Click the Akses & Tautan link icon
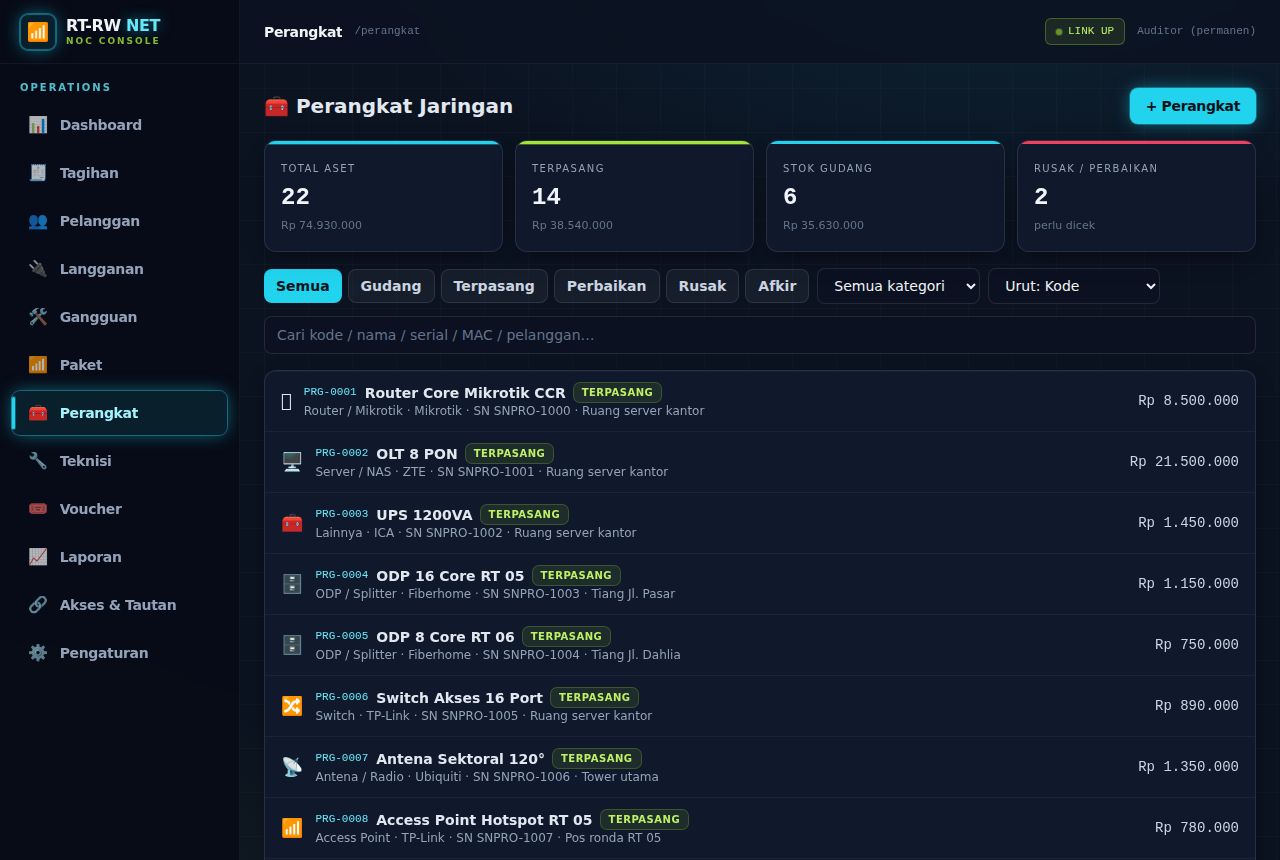The image size is (1280, 860). 38,605
